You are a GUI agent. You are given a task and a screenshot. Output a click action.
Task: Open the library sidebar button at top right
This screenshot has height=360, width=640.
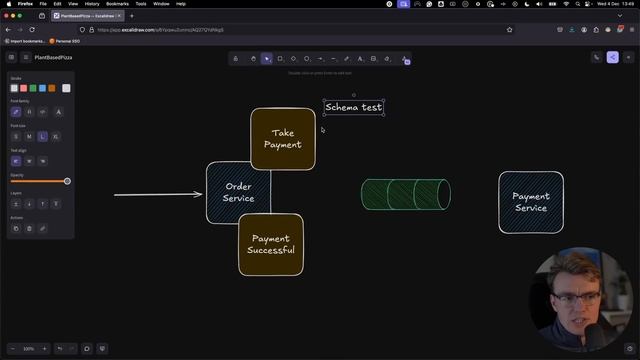click(x=629, y=58)
